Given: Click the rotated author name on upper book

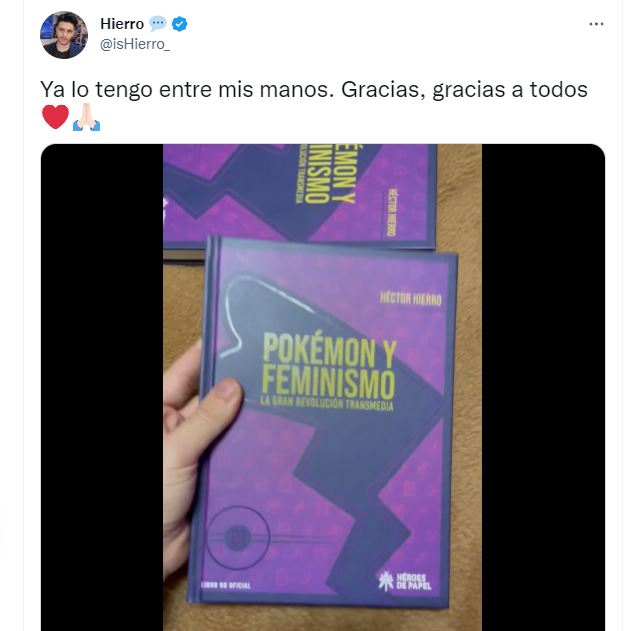Looking at the screenshot, I should click(392, 212).
